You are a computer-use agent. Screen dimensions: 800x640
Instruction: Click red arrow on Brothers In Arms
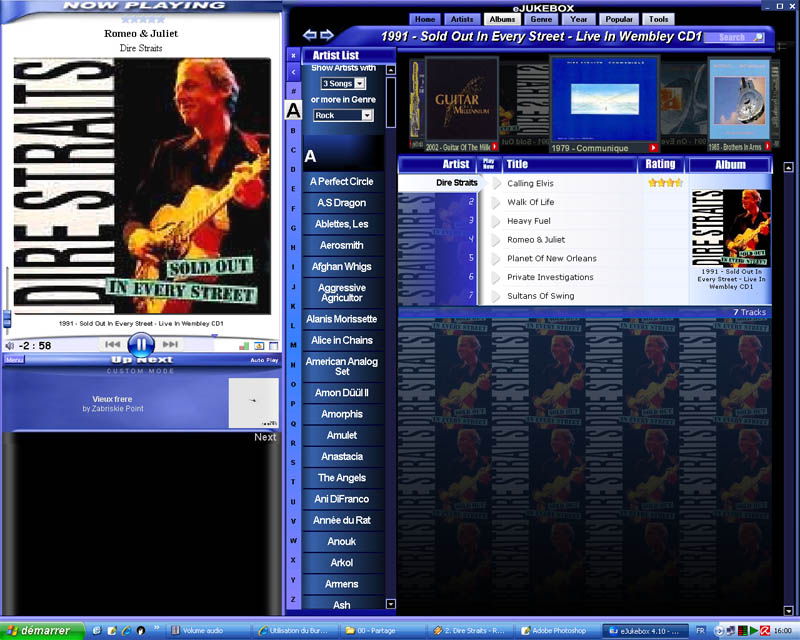[x=767, y=147]
